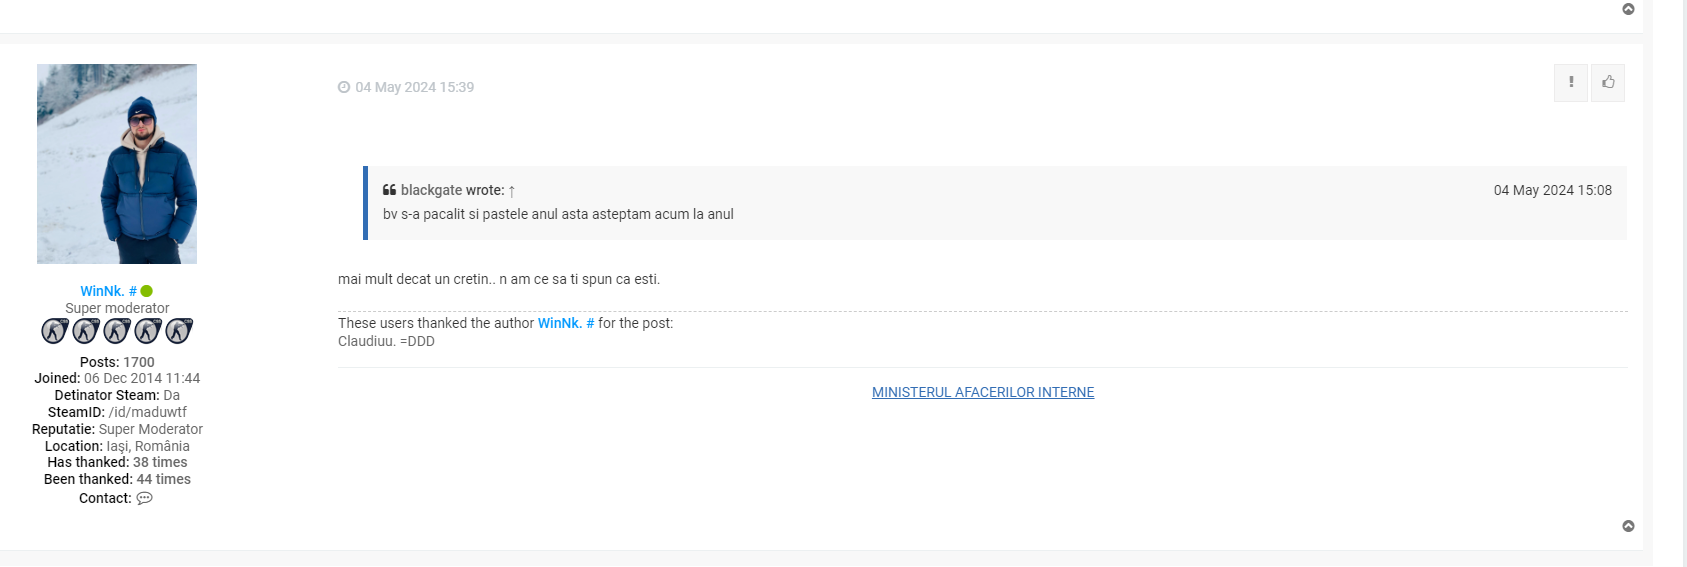
Task: Click the up-arrow next to blackgate wrote
Action: click(x=512, y=191)
